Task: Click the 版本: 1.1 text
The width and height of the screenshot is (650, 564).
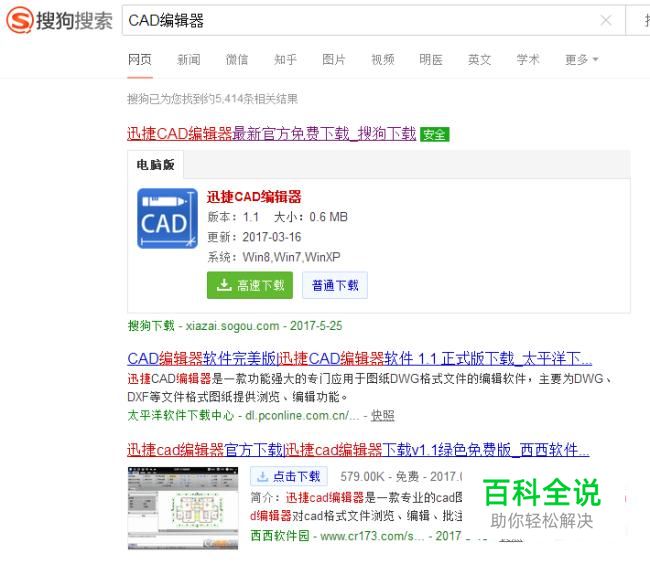Action: pyautogui.click(x=233, y=217)
